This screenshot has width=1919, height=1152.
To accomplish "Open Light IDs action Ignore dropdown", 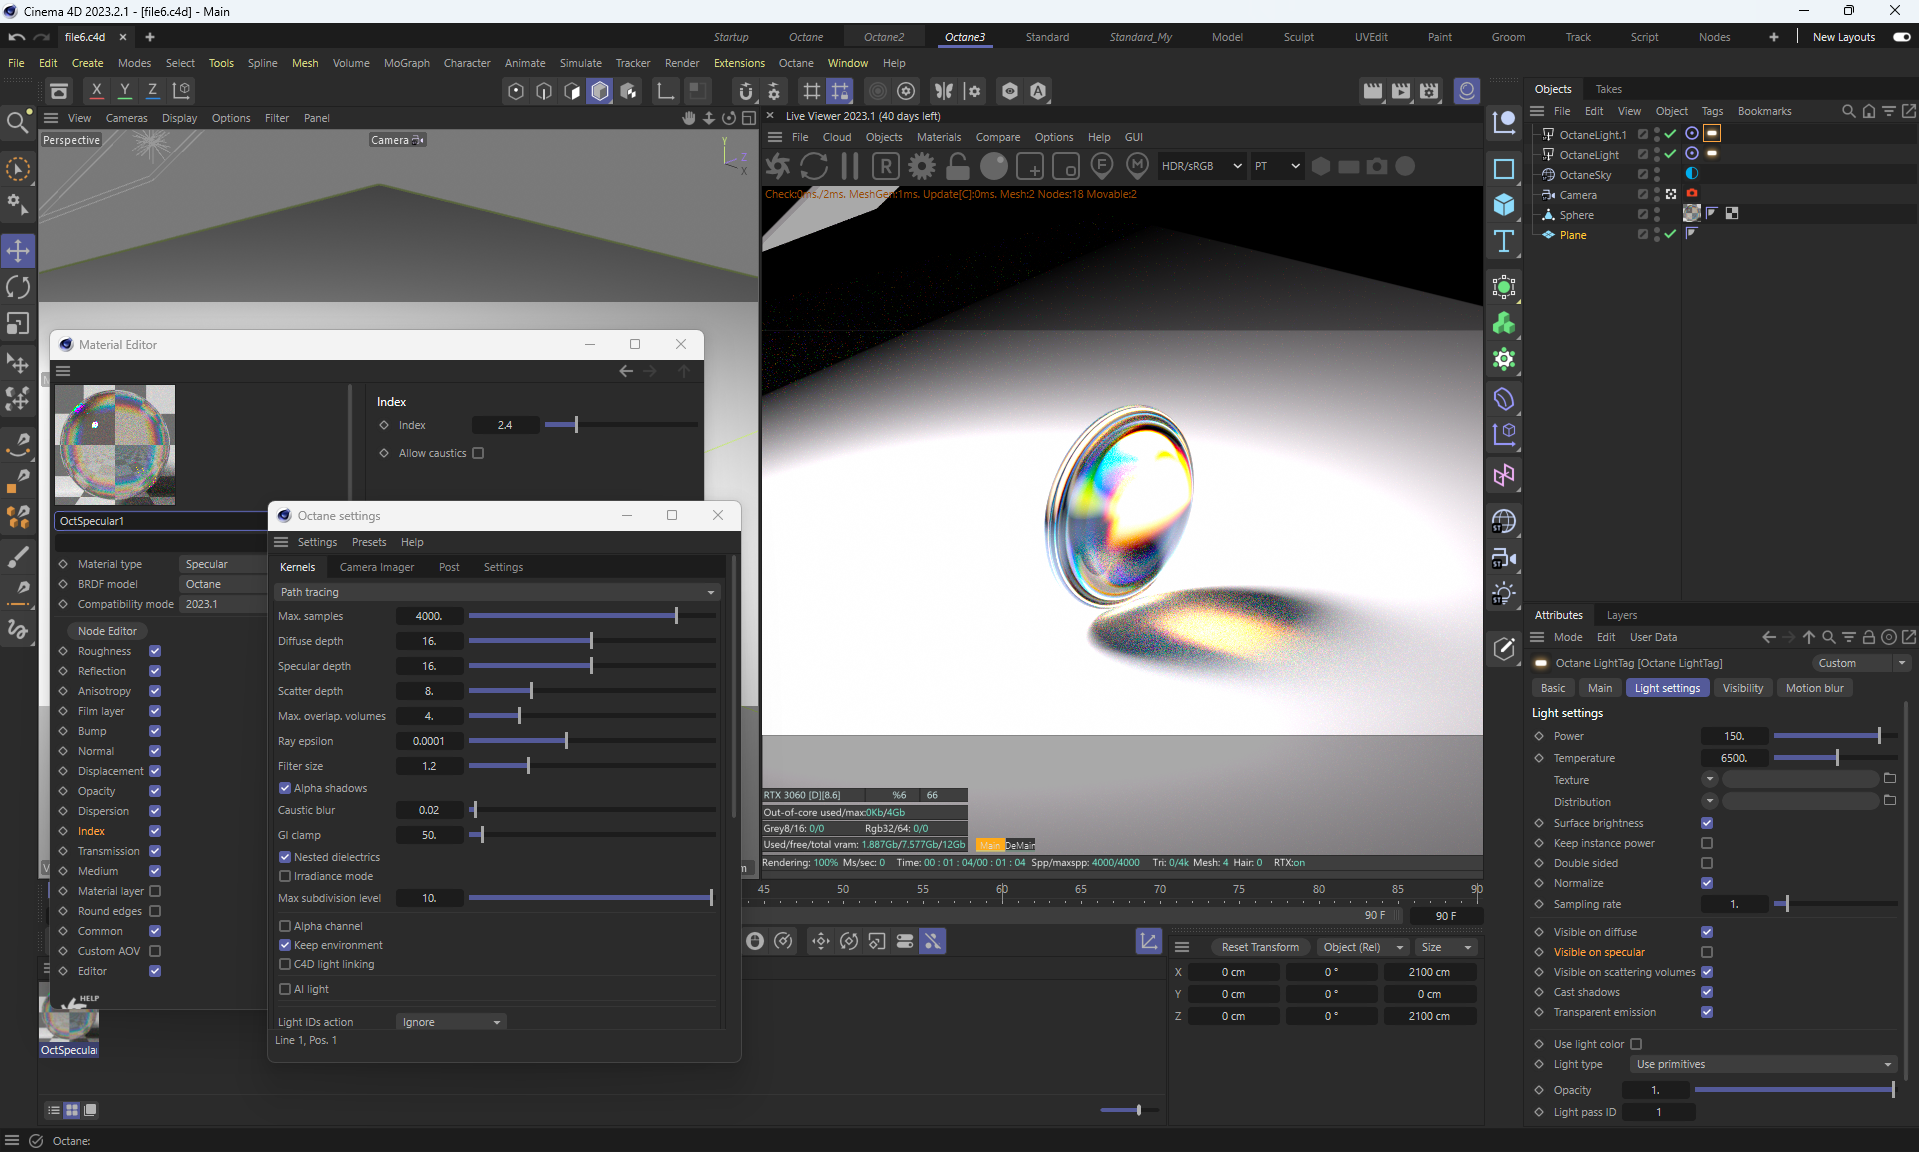I will (451, 1022).
